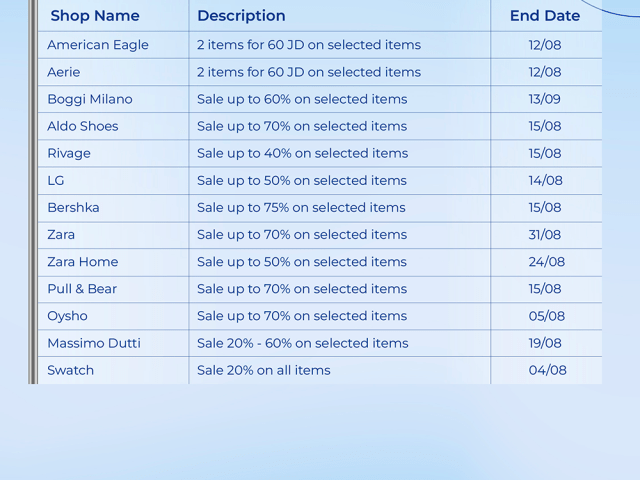640x480 pixels.
Task: Click the Shop Name column header
Action: point(95,16)
